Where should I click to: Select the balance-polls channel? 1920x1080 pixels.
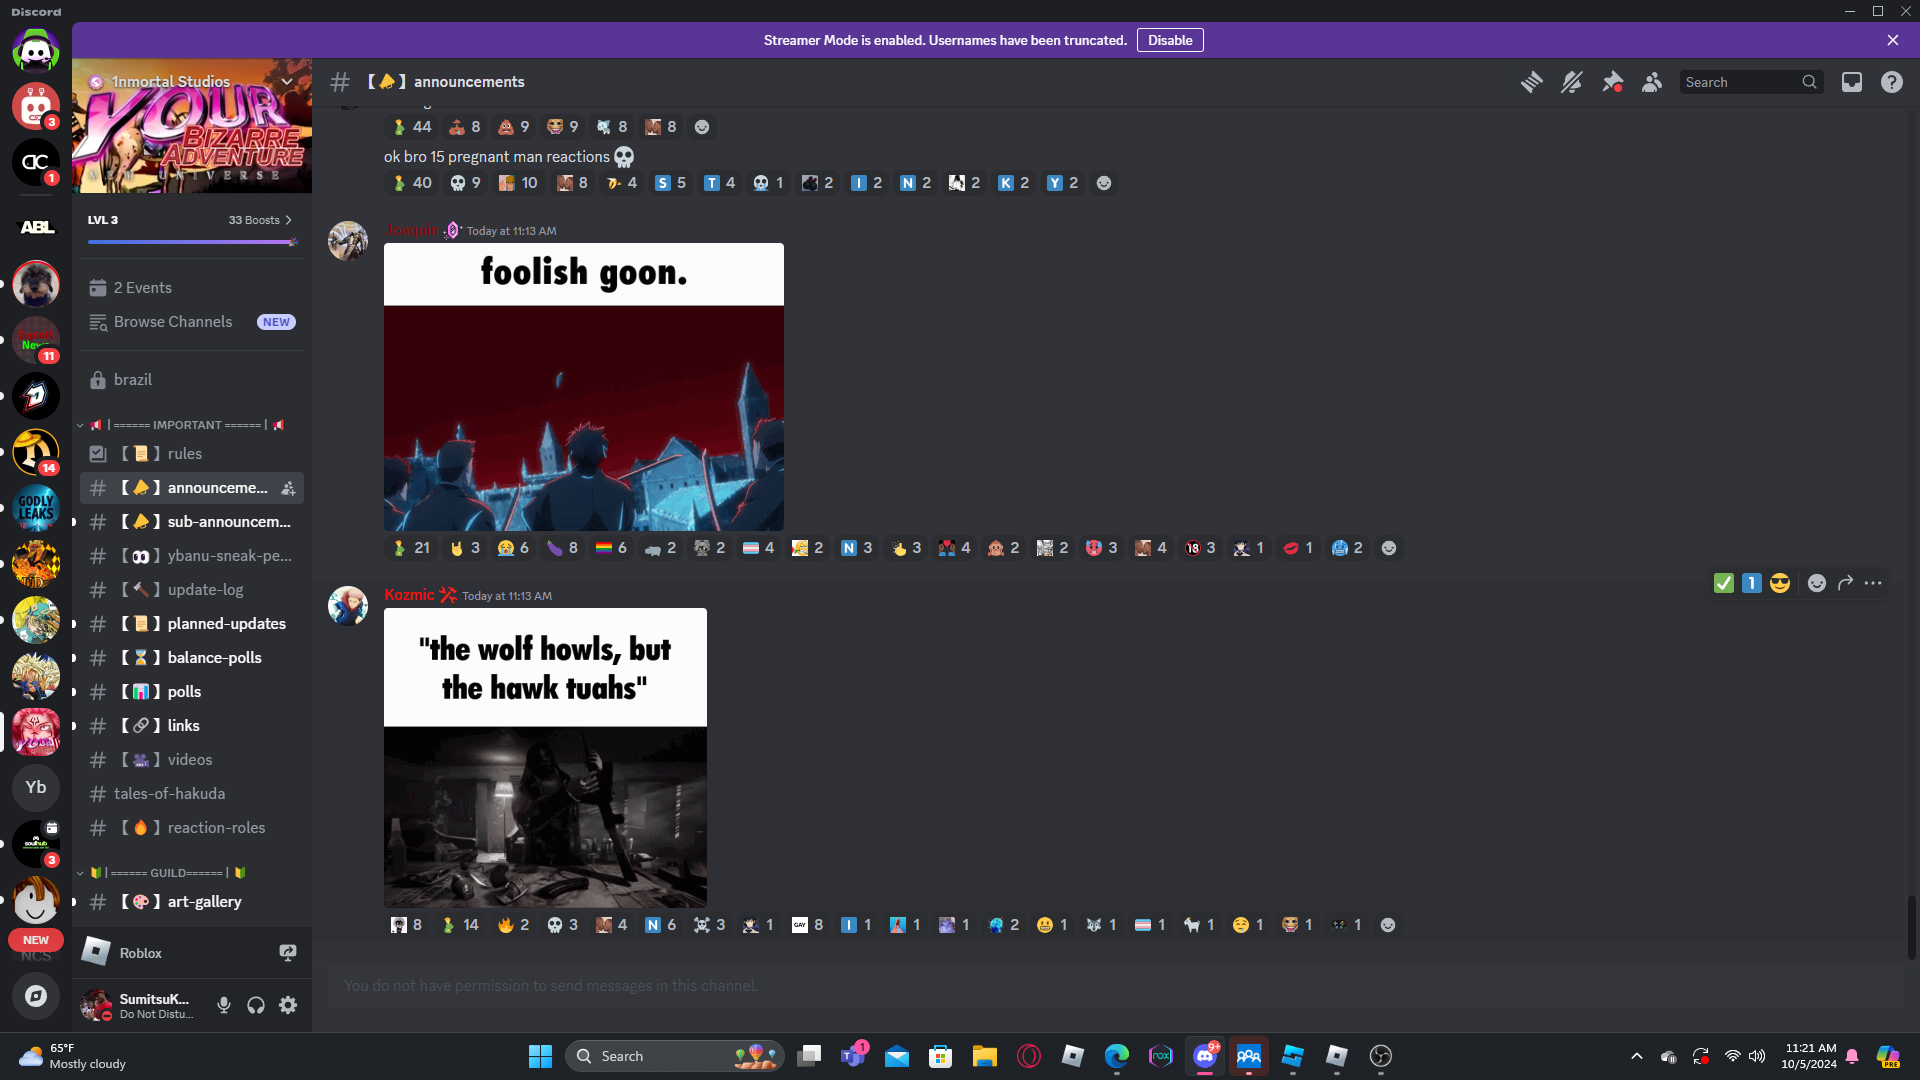click(x=214, y=658)
